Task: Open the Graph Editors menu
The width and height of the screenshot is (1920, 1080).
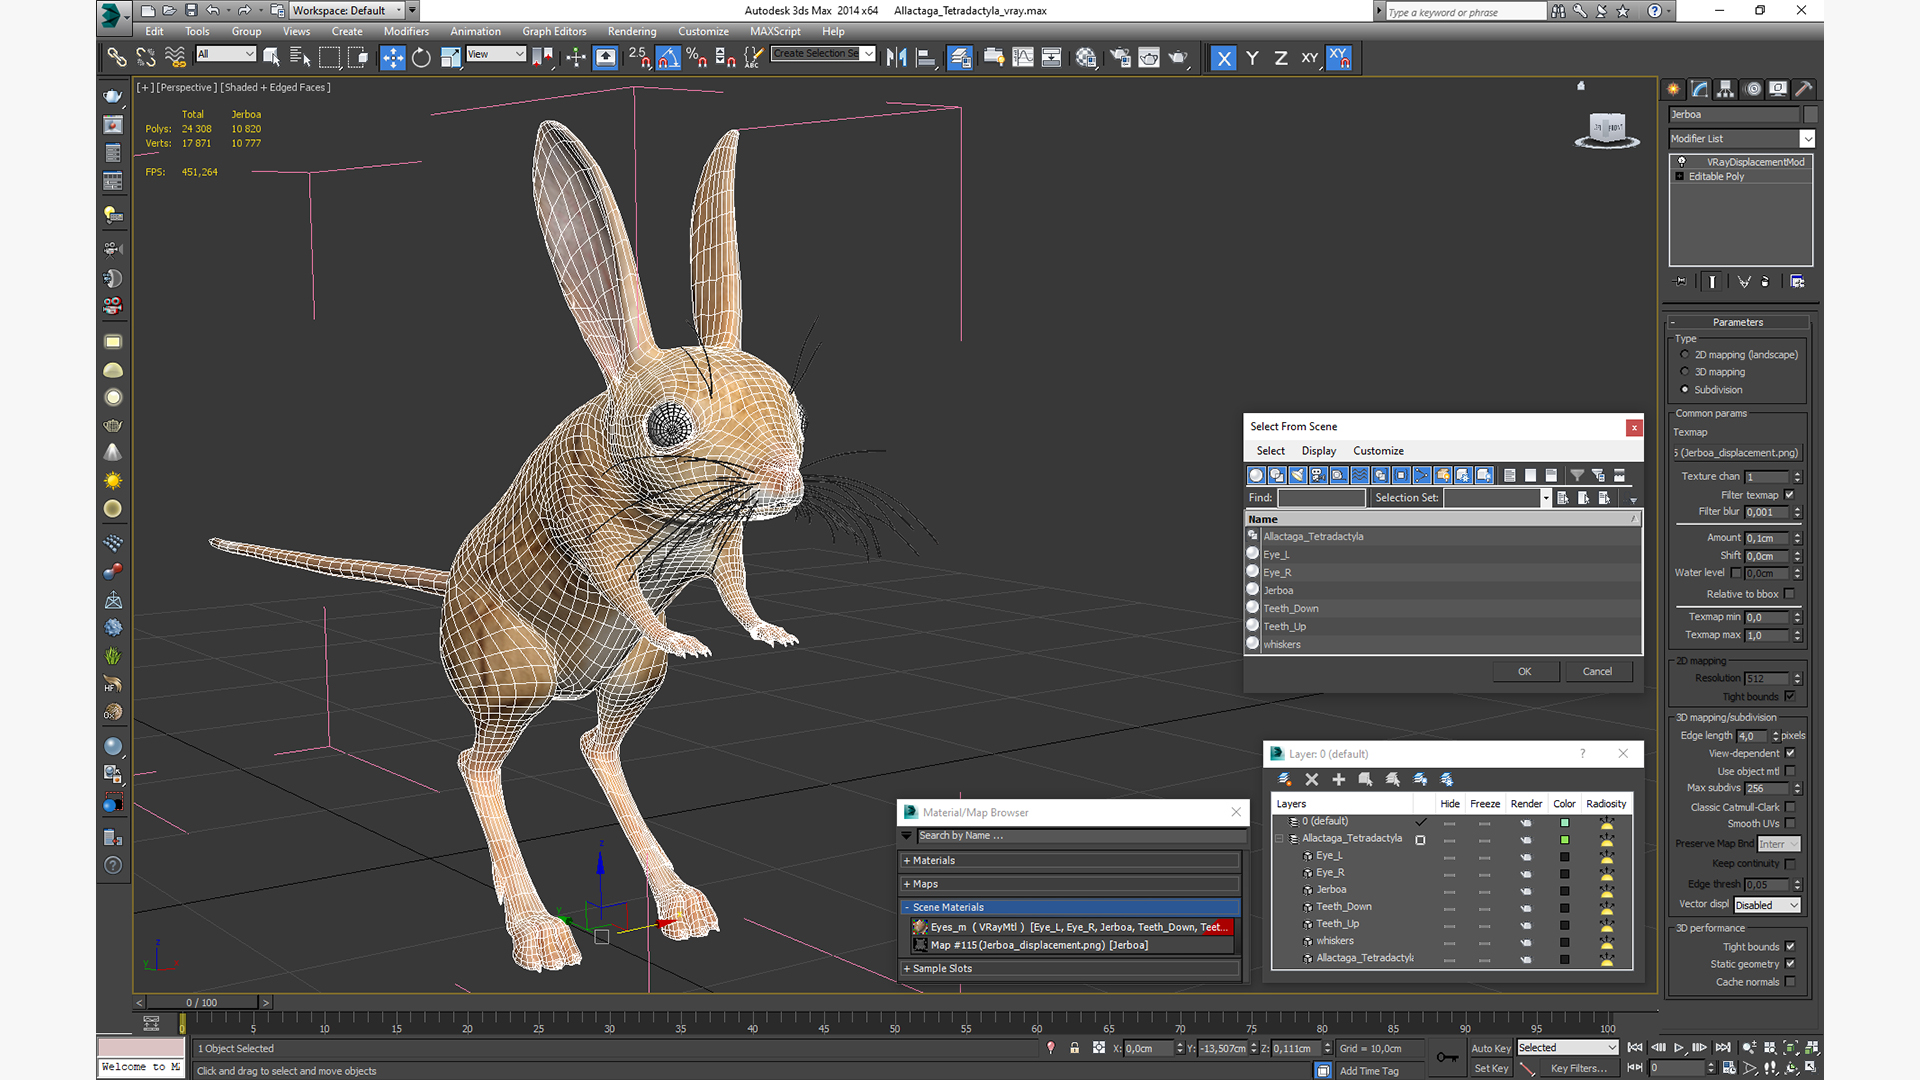Action: (x=554, y=31)
